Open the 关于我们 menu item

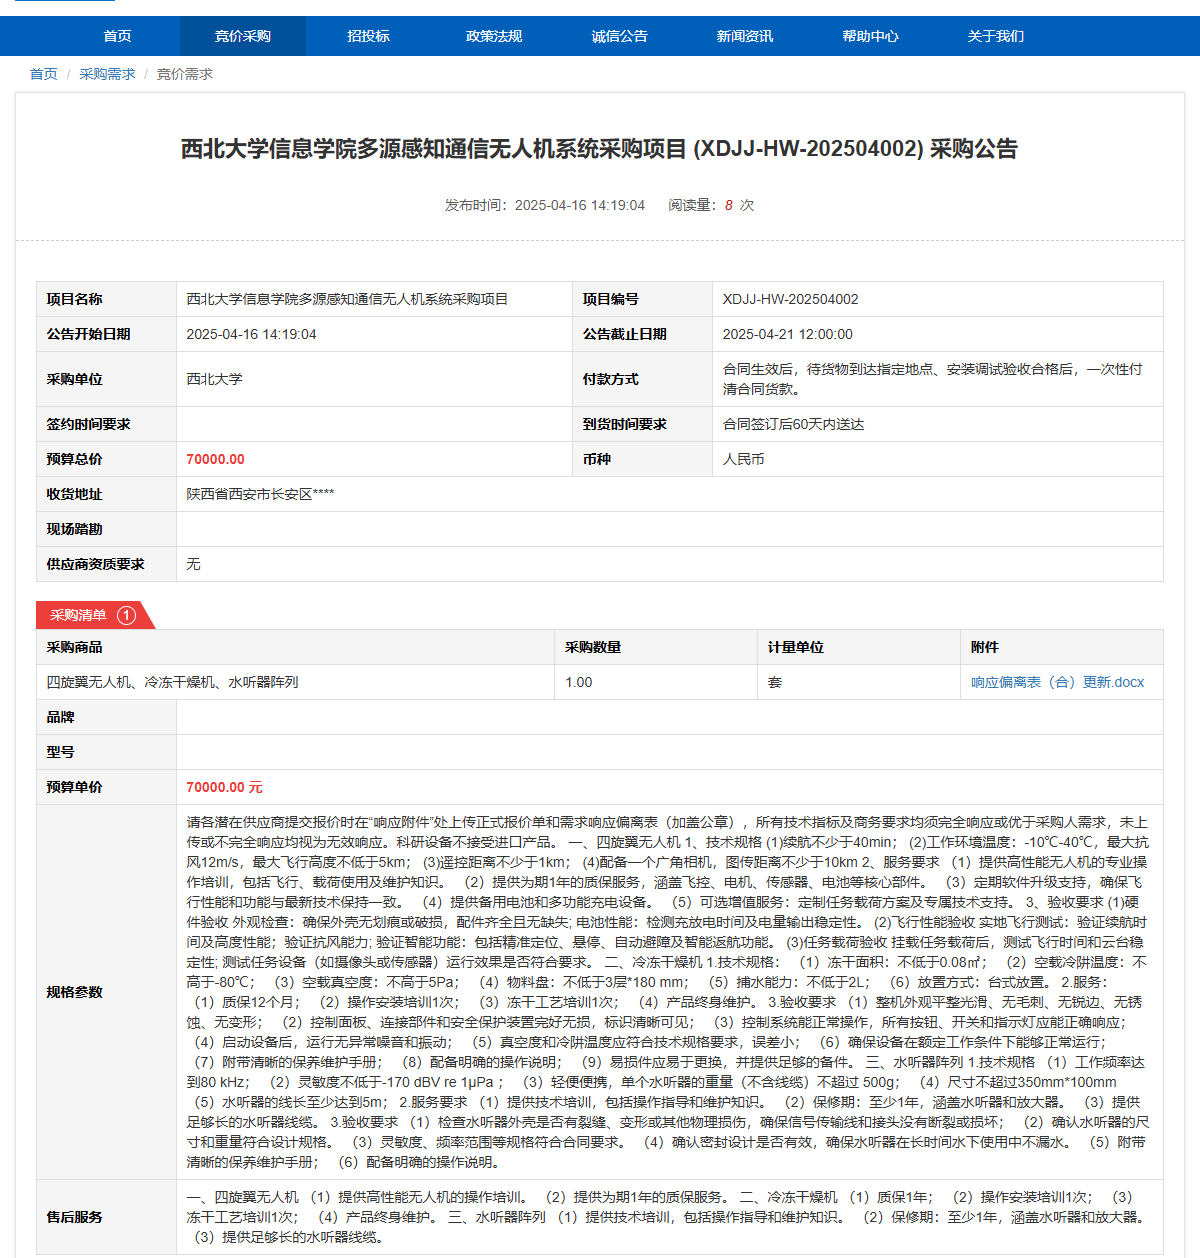point(995,36)
